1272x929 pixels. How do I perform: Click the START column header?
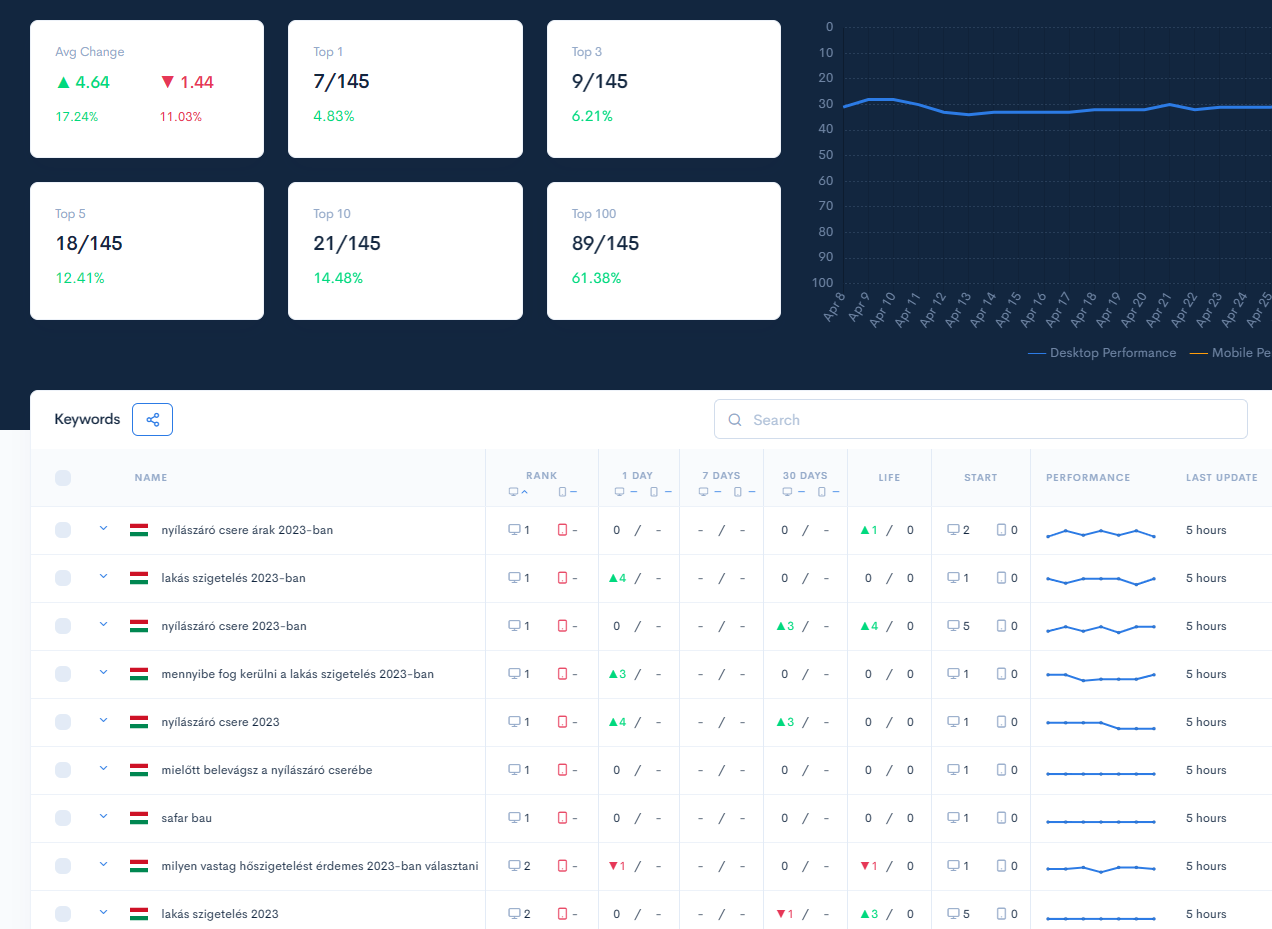[981, 478]
